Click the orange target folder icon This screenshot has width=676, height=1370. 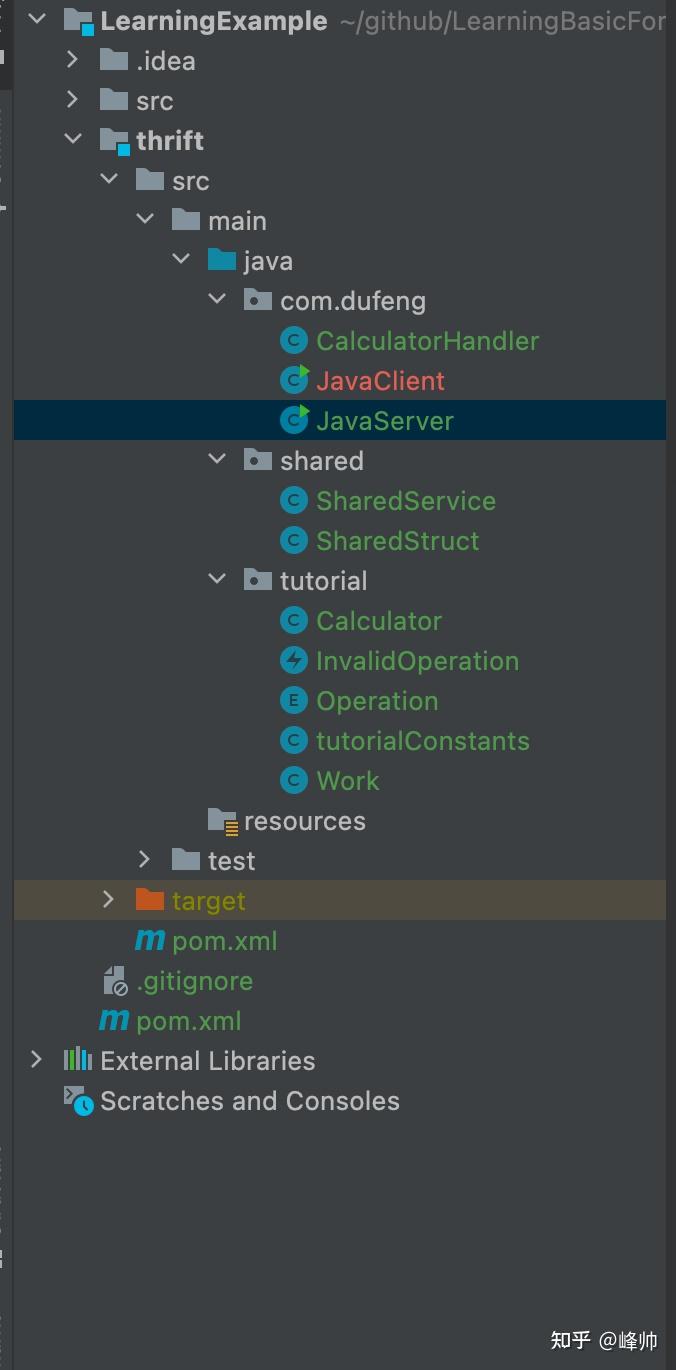(x=150, y=900)
